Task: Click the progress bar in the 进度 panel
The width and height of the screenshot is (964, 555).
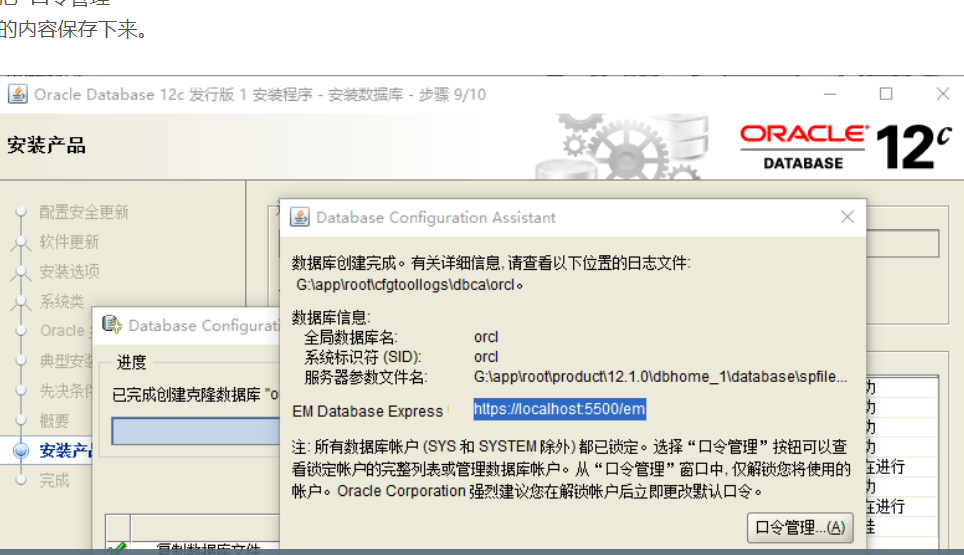Action: click(196, 431)
